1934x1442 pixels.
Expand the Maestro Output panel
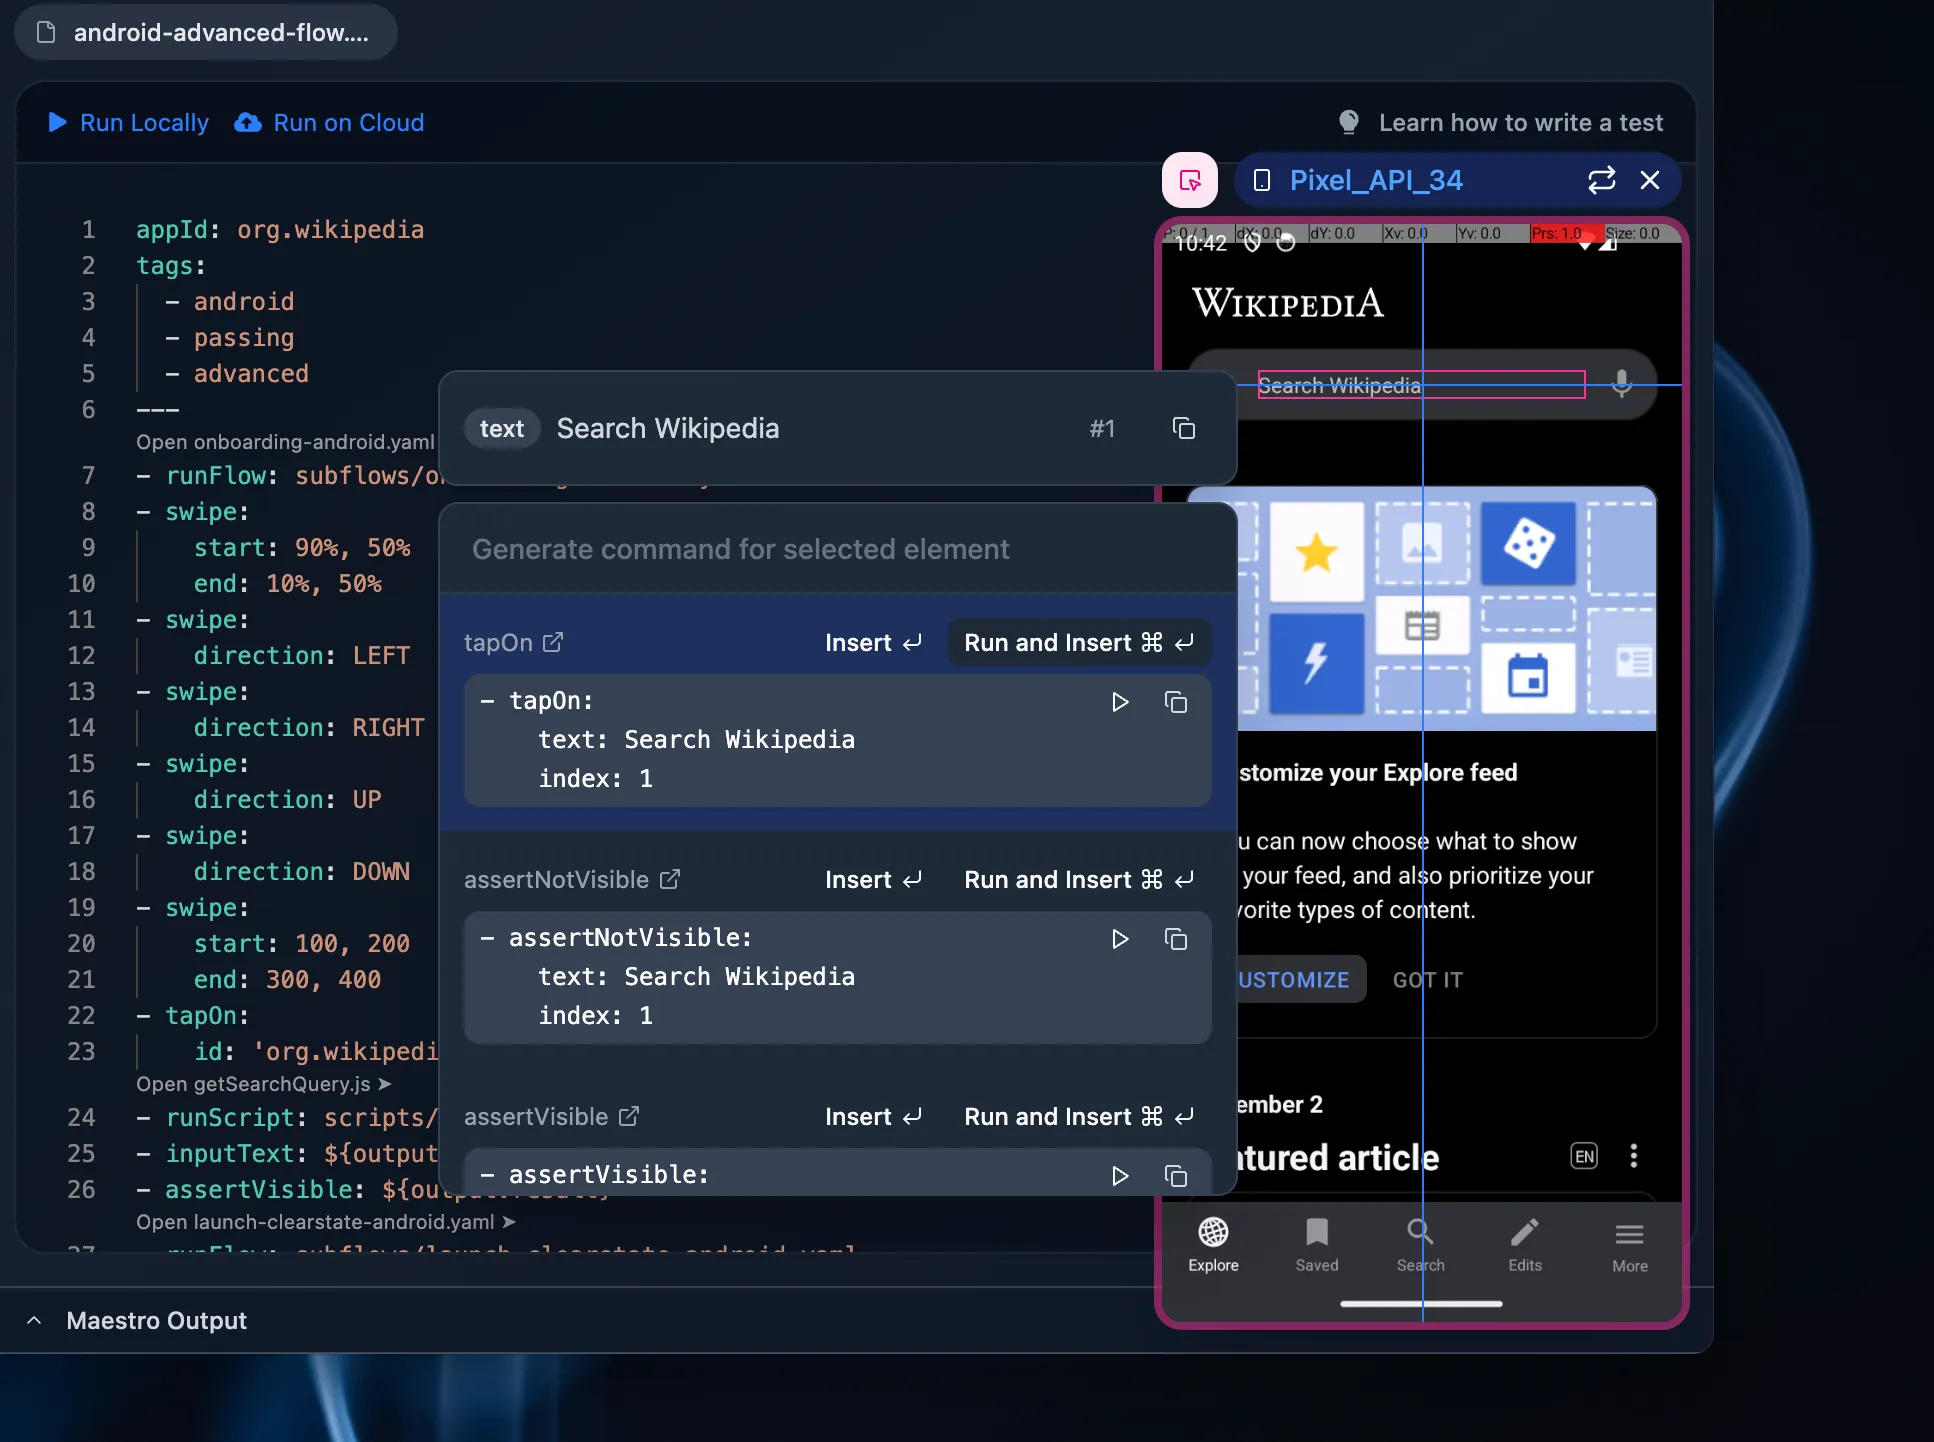coord(34,1320)
